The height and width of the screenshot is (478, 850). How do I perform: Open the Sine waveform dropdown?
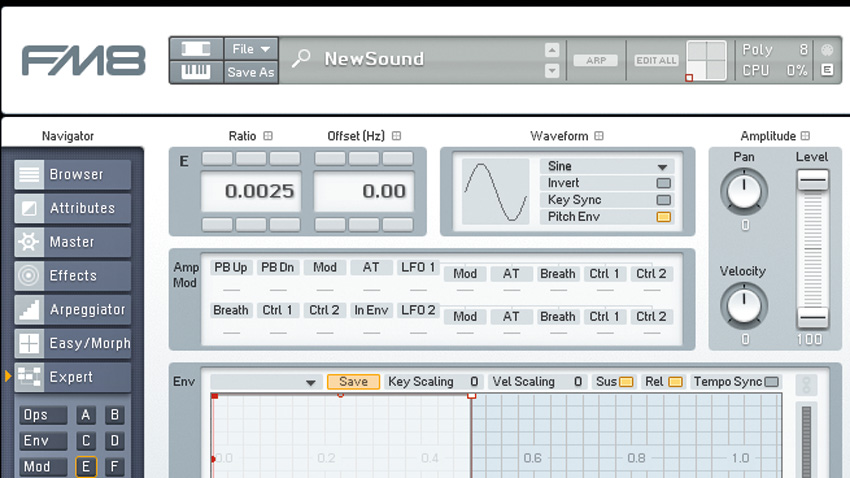[x=607, y=166]
